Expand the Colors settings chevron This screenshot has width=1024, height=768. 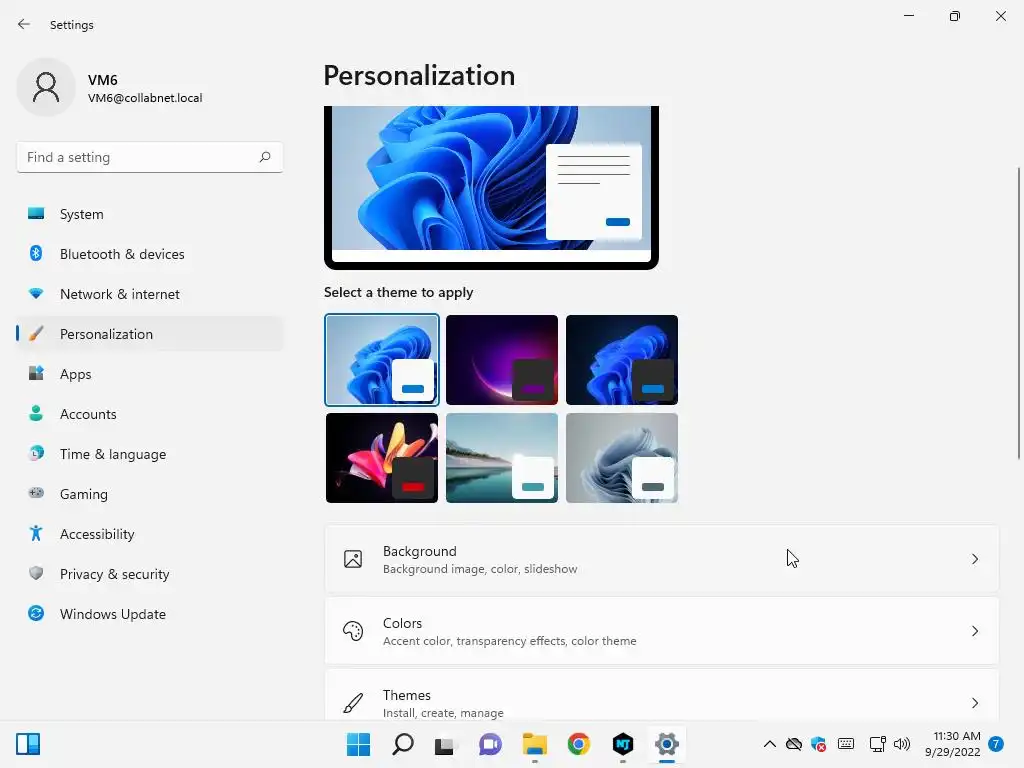click(974, 631)
